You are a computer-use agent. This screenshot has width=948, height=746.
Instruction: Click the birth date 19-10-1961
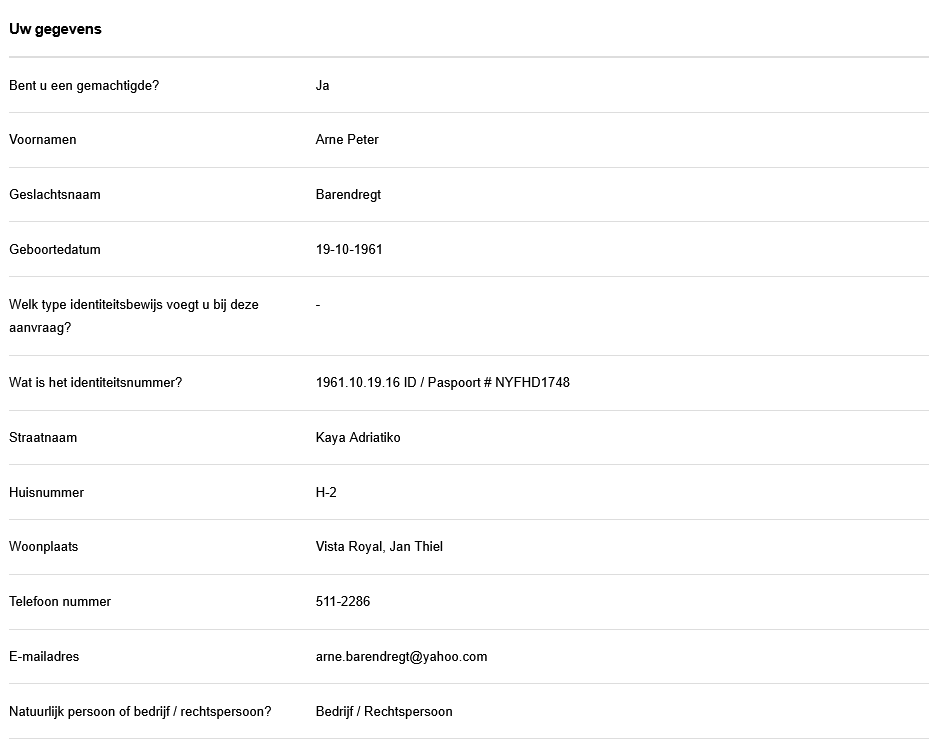click(349, 249)
